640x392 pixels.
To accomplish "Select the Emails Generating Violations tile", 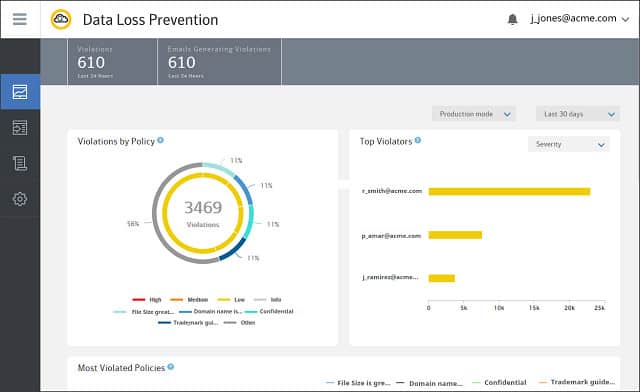I will tap(220, 62).
